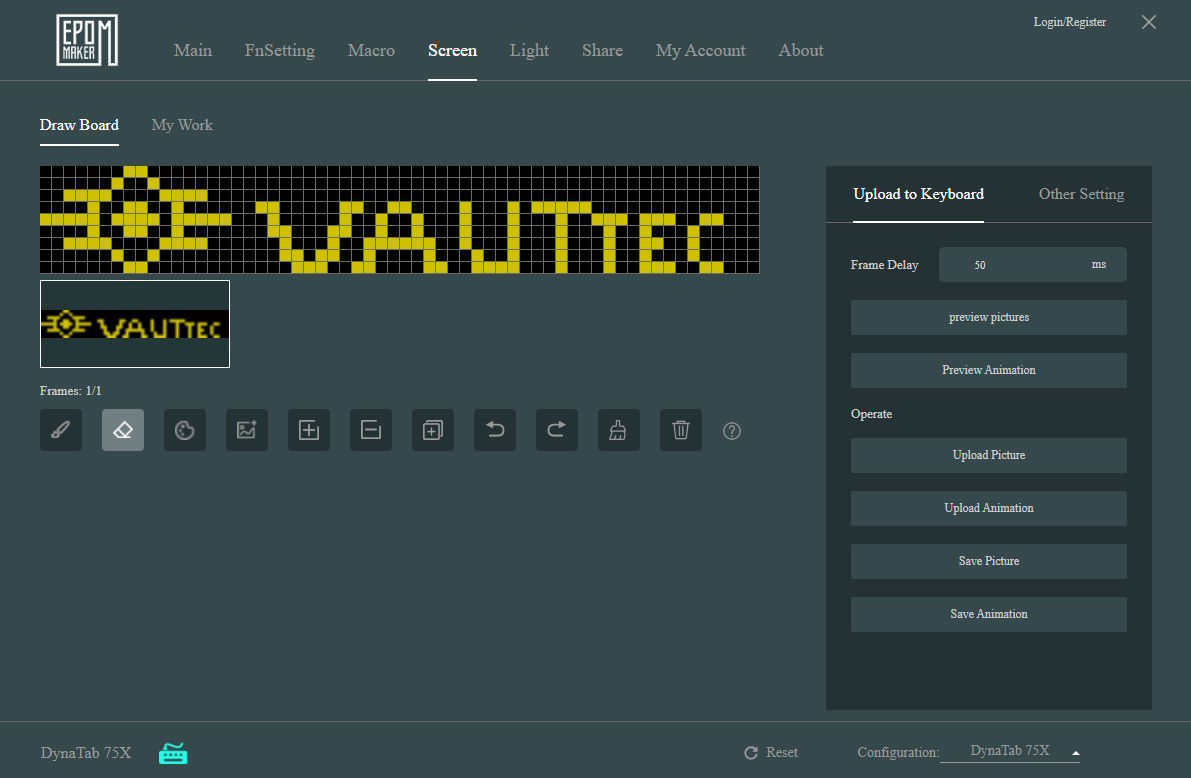Select the Screen tab
The height and width of the screenshot is (778, 1191).
[453, 50]
